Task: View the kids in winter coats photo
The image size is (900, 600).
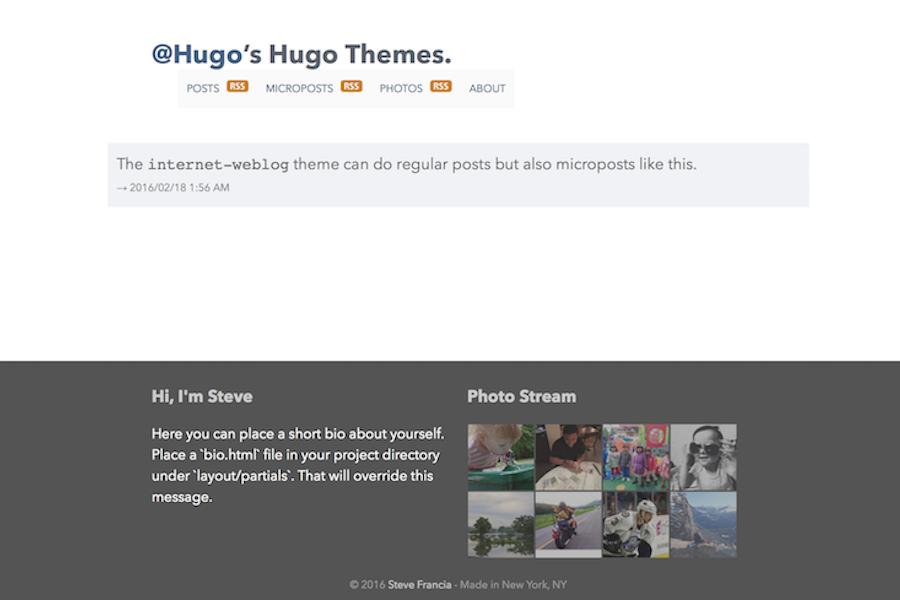Action: pyautogui.click(x=635, y=455)
